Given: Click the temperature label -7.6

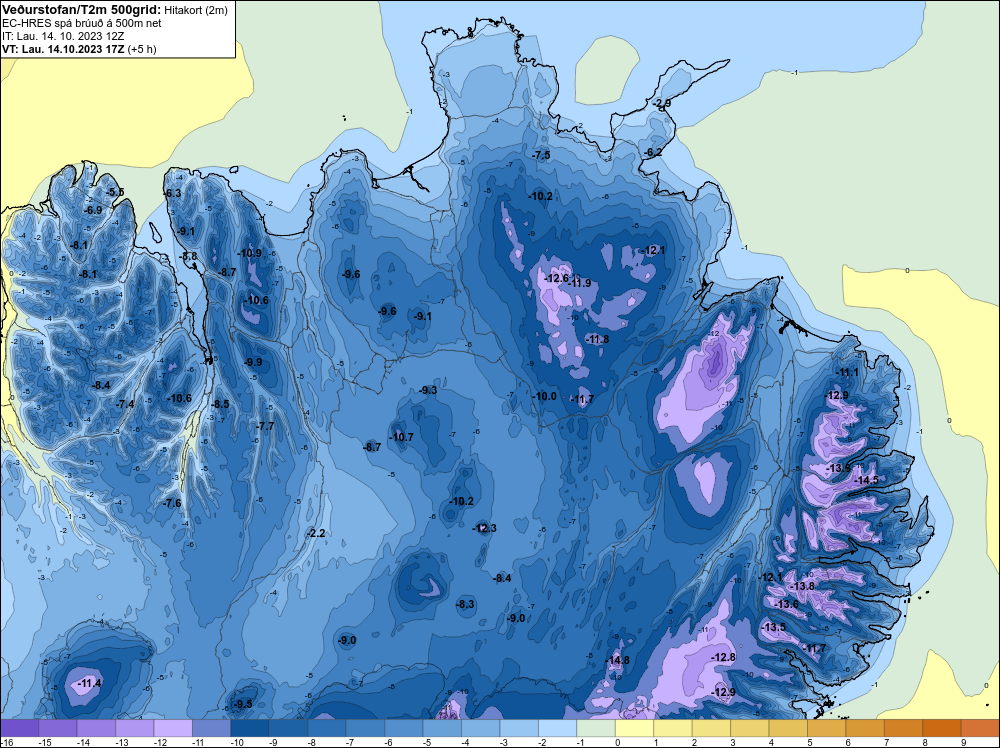Looking at the screenshot, I should [x=172, y=503].
